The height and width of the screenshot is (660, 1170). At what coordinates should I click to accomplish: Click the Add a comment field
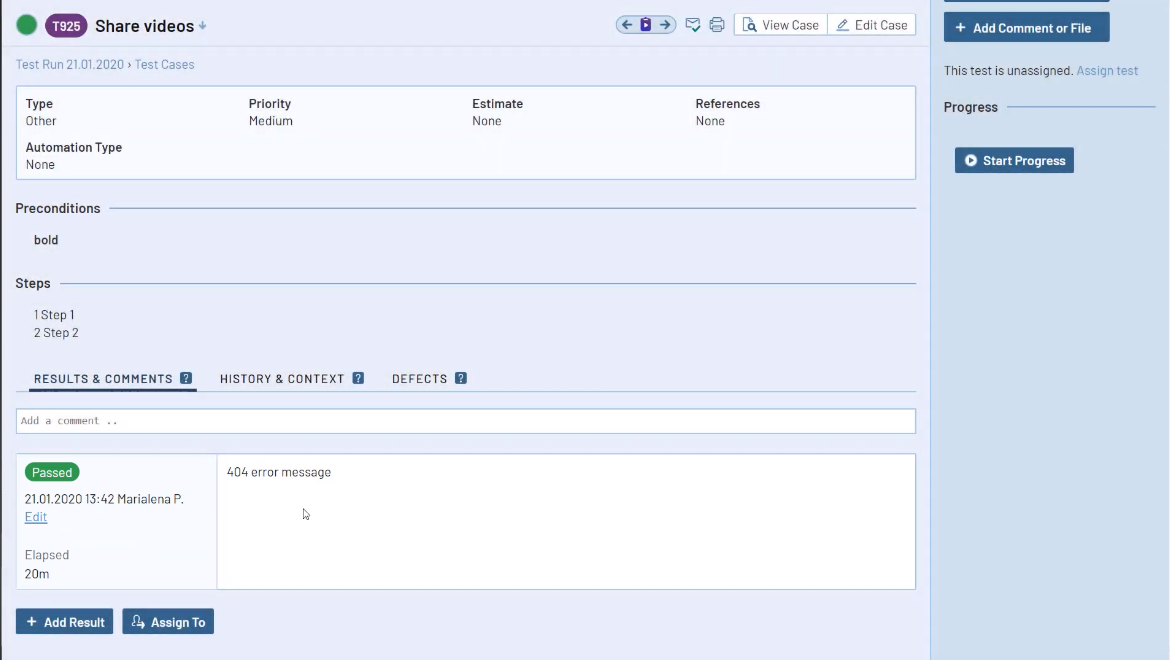click(x=465, y=421)
